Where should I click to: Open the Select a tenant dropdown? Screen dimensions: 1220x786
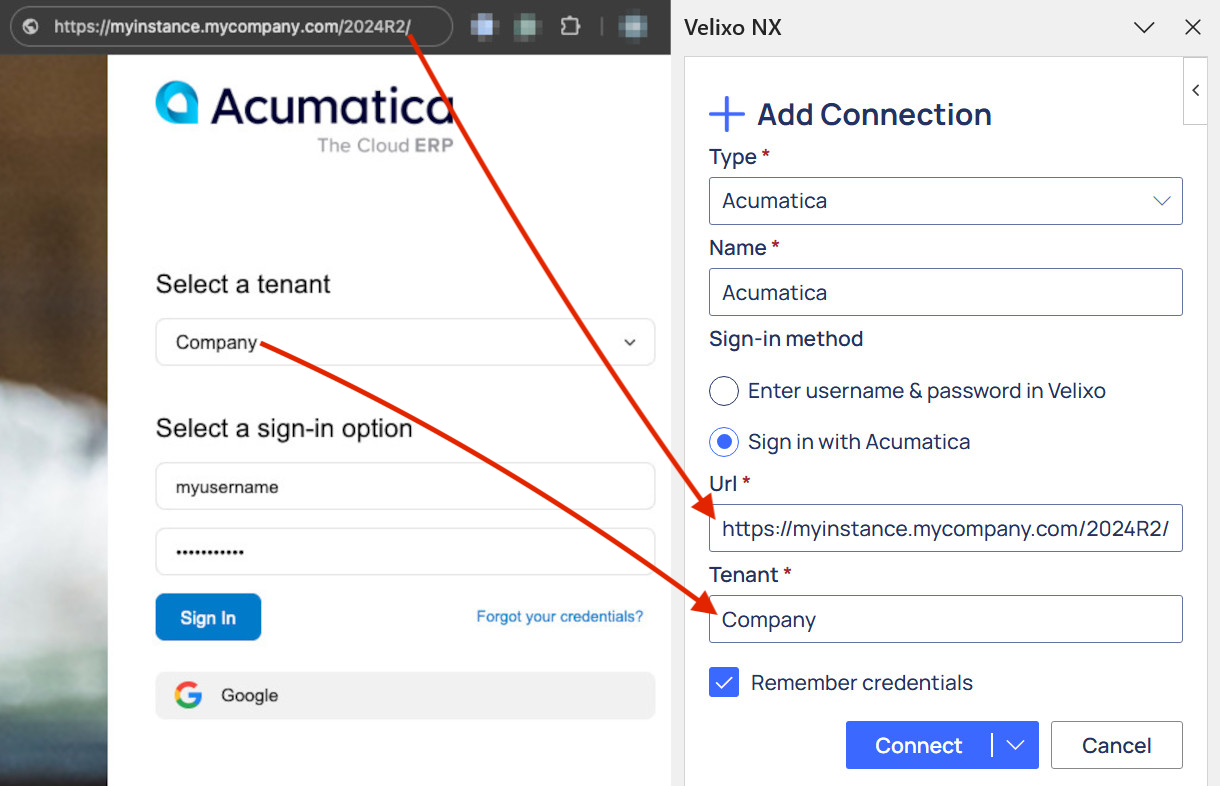coord(405,342)
